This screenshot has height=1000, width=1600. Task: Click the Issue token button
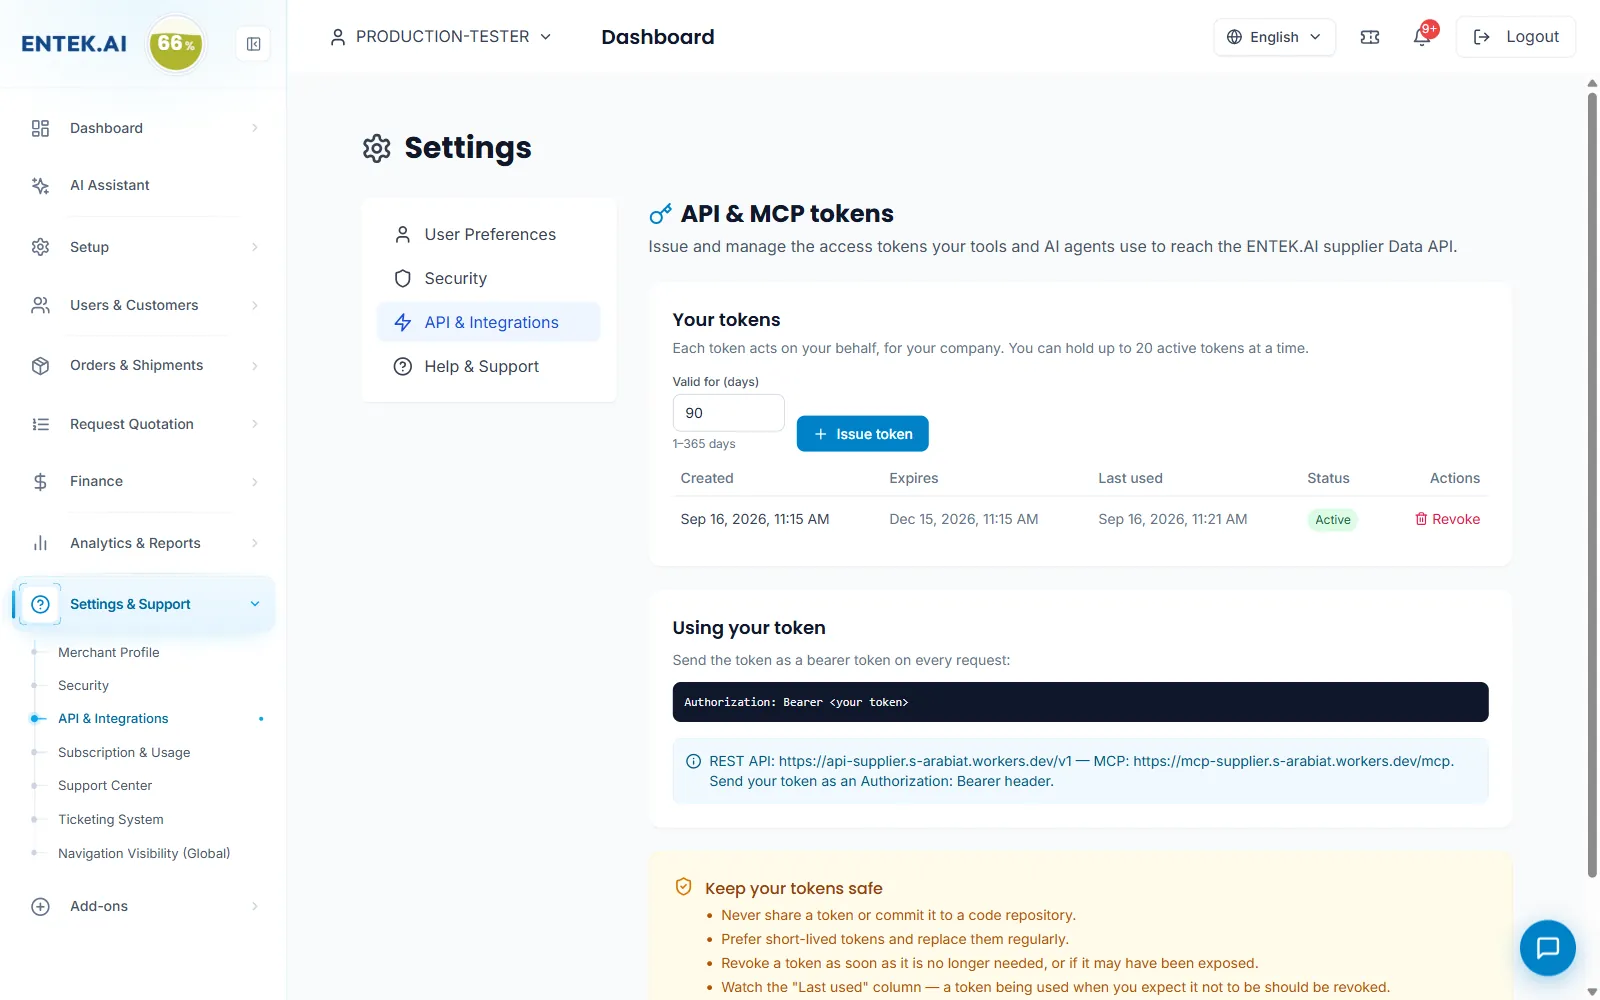coord(862,434)
